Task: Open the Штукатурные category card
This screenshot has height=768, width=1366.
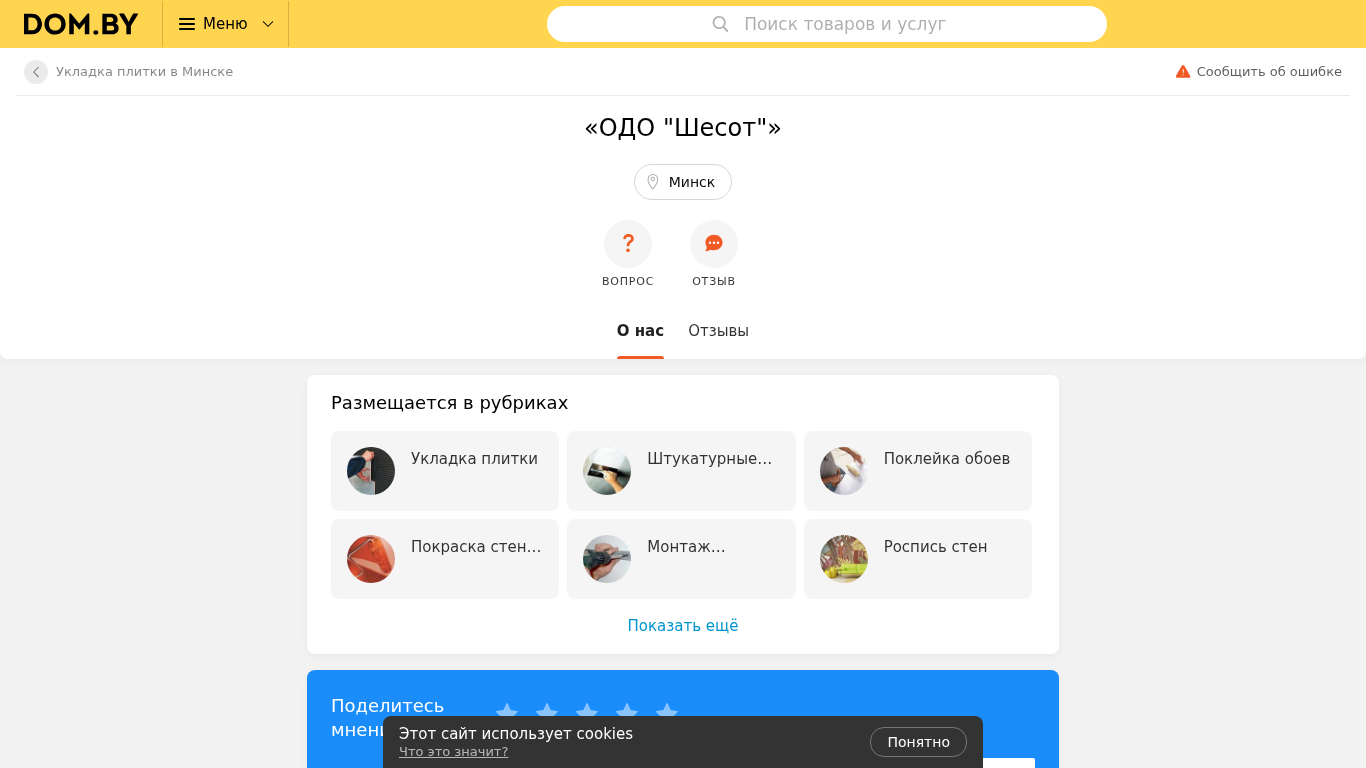Action: click(x=681, y=471)
